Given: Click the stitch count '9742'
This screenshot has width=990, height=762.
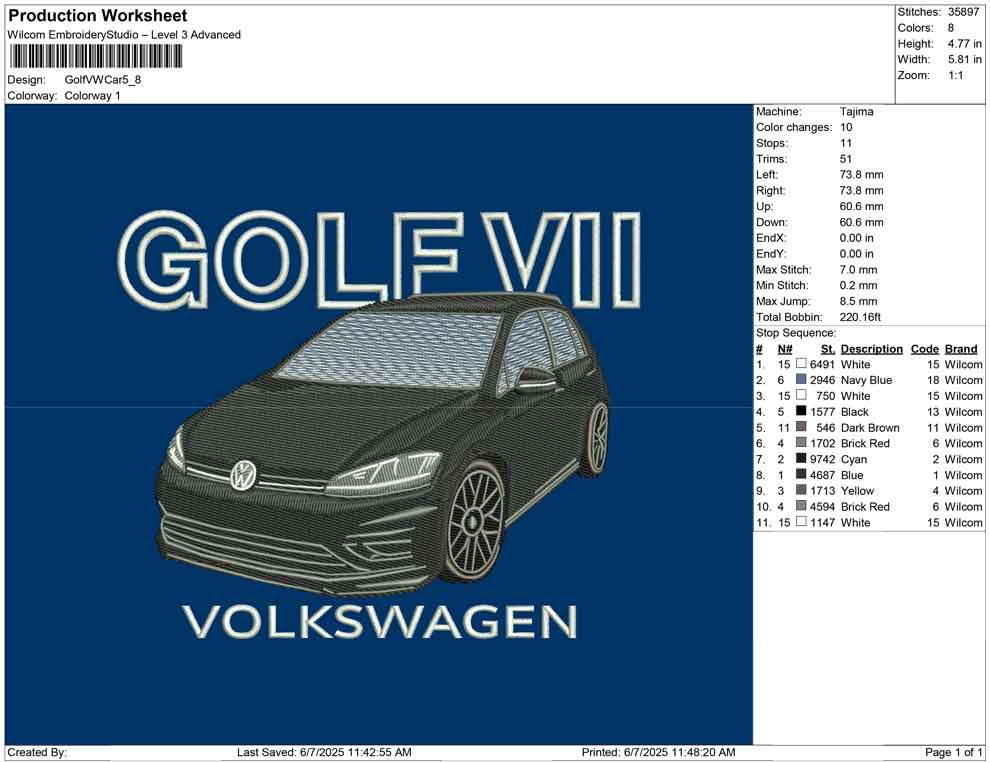Looking at the screenshot, I should [823, 459].
